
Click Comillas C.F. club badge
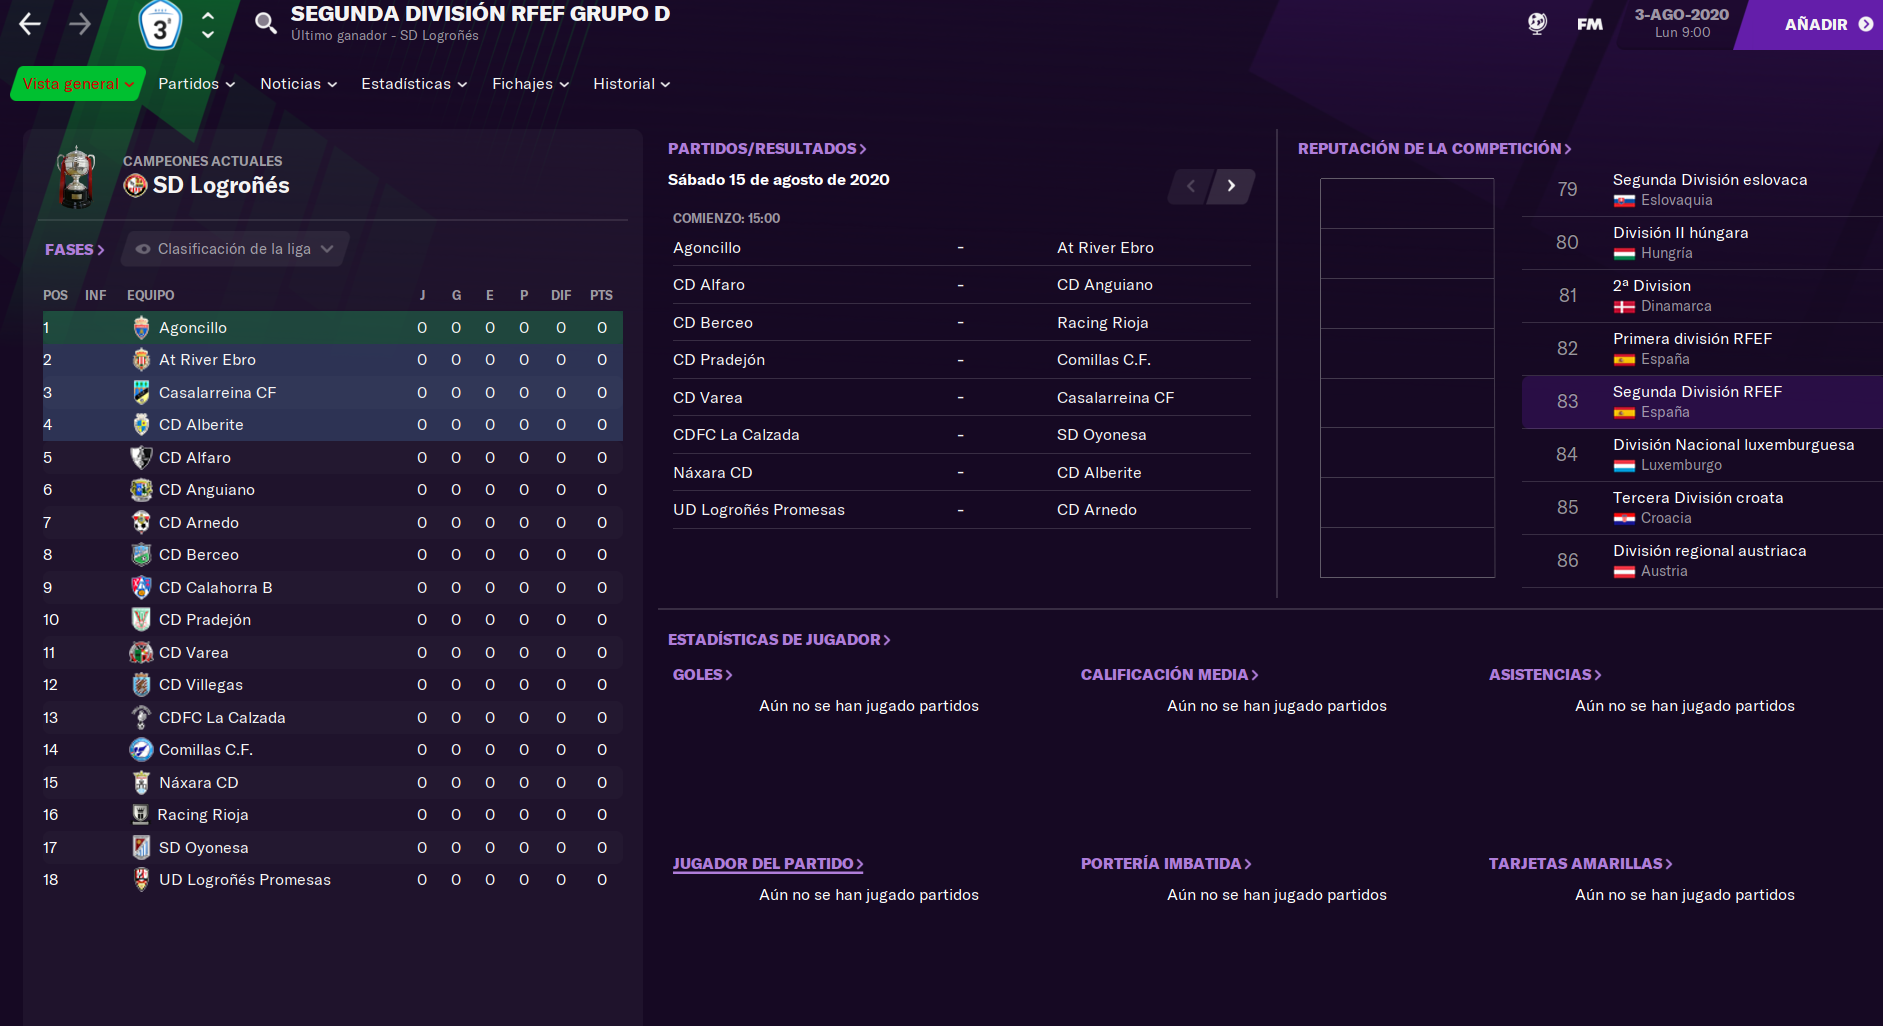tap(141, 750)
